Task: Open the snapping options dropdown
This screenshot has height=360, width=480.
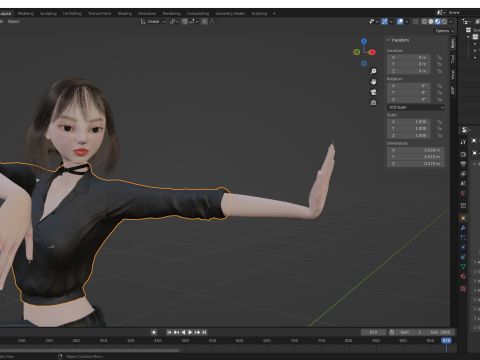Action: click(x=194, y=22)
